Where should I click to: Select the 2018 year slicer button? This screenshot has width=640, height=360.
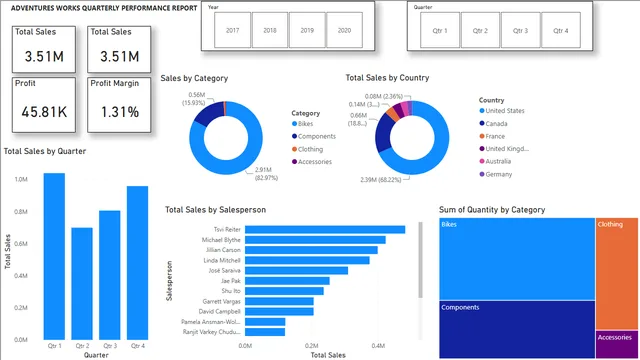(270, 30)
